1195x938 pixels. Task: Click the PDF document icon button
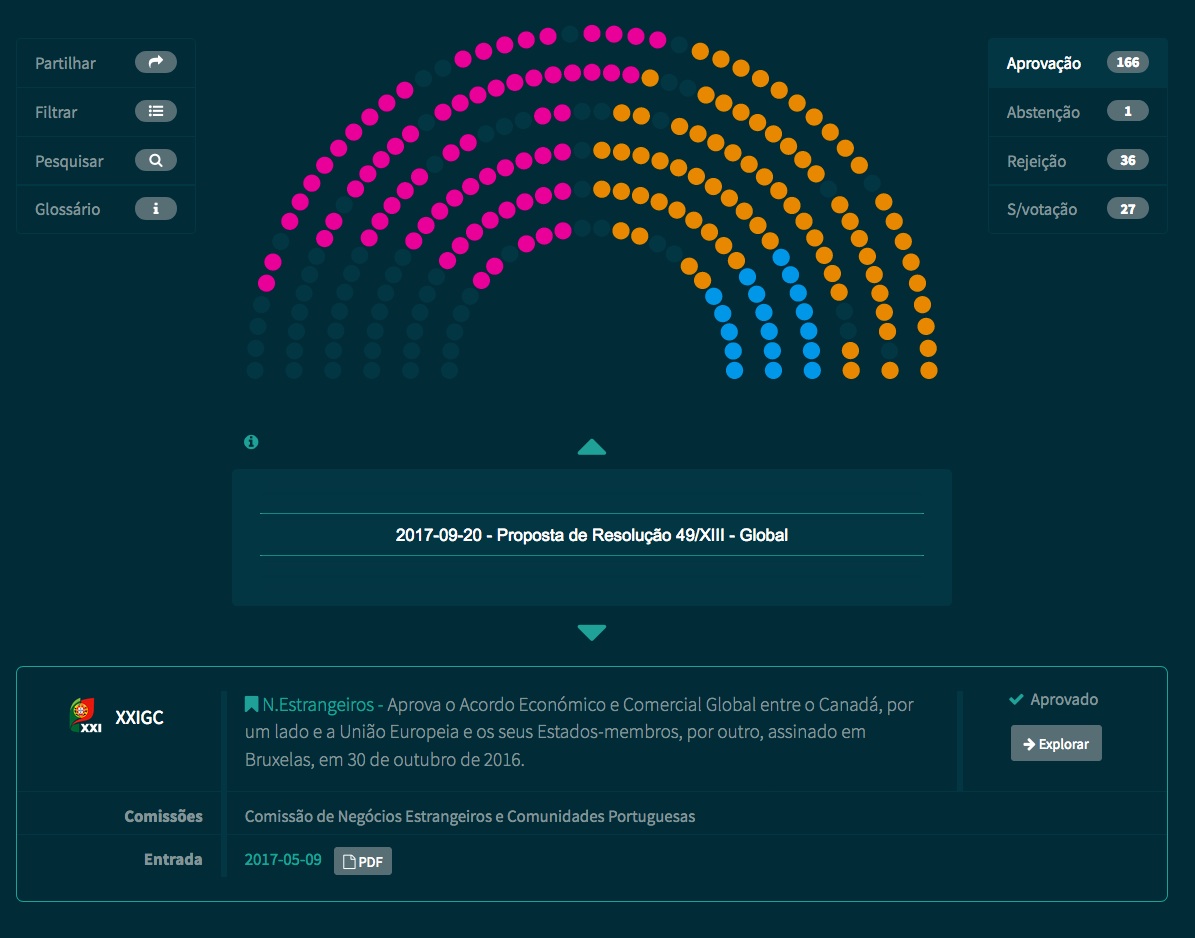tap(363, 861)
